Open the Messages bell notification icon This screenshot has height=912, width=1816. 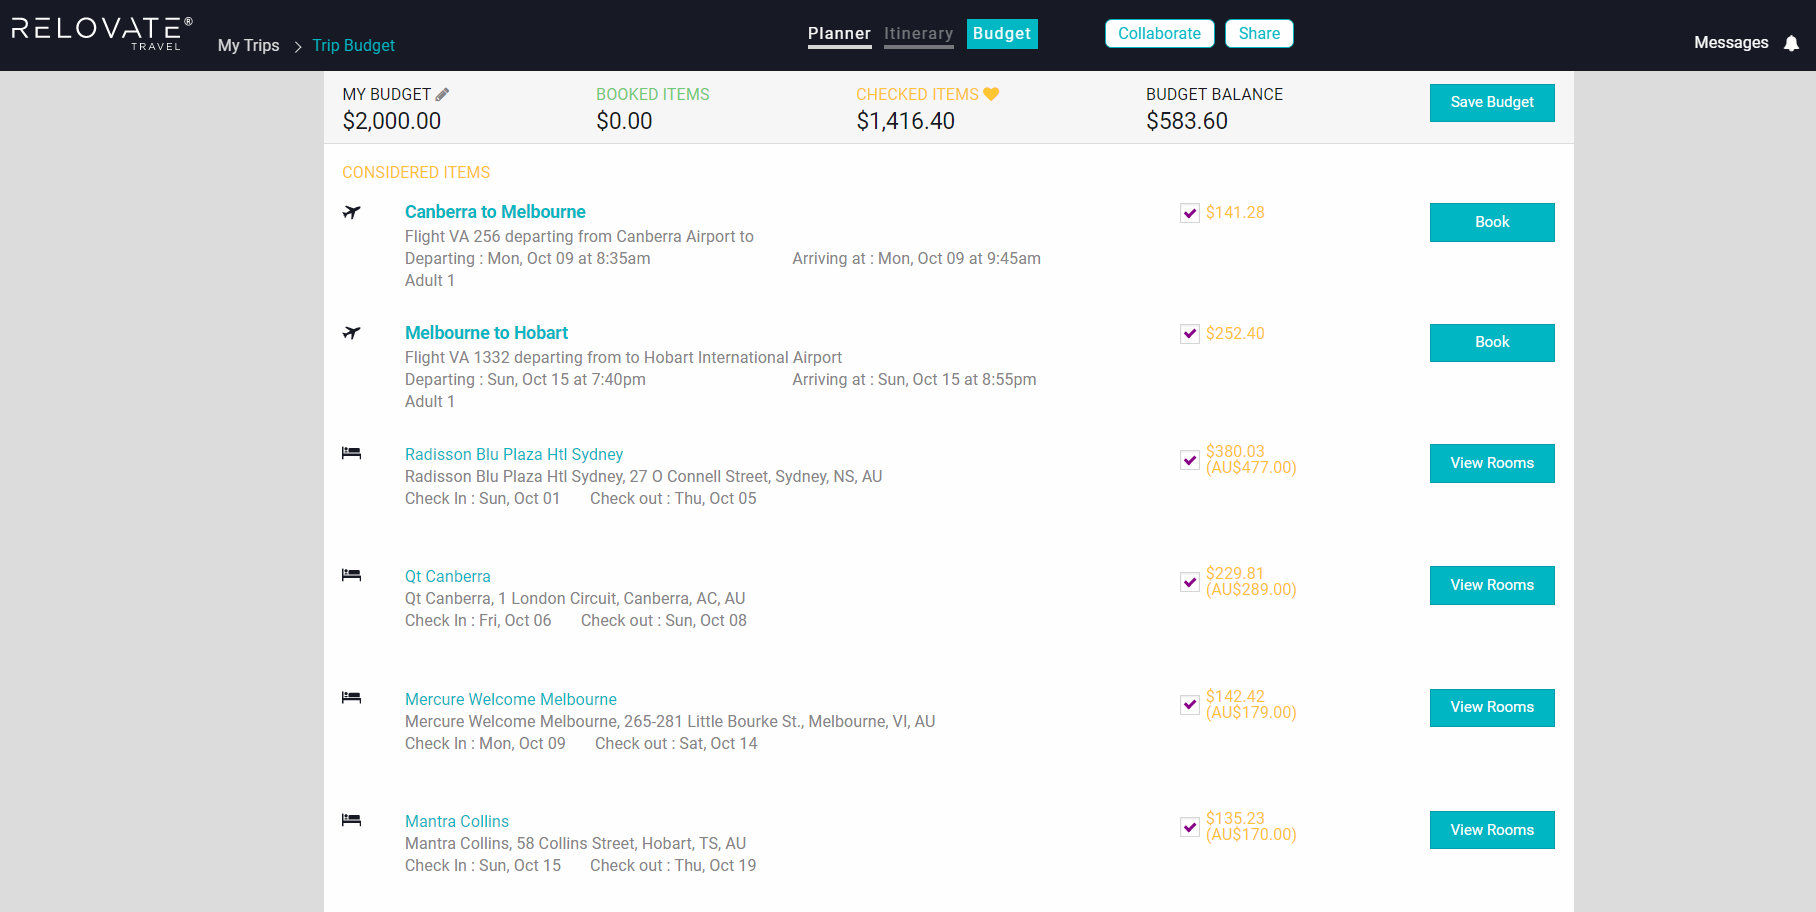[x=1791, y=43]
